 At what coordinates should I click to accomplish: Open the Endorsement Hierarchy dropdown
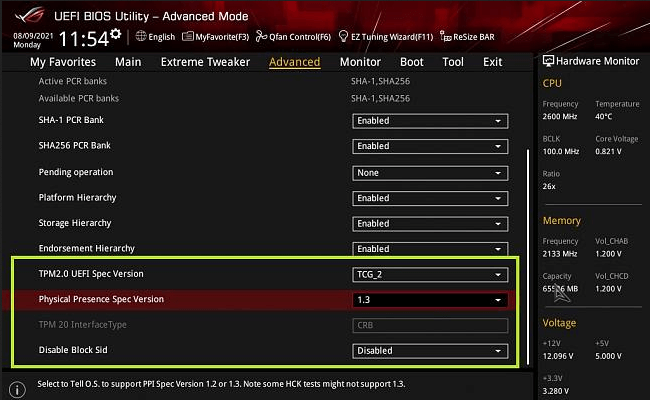[x=430, y=249]
